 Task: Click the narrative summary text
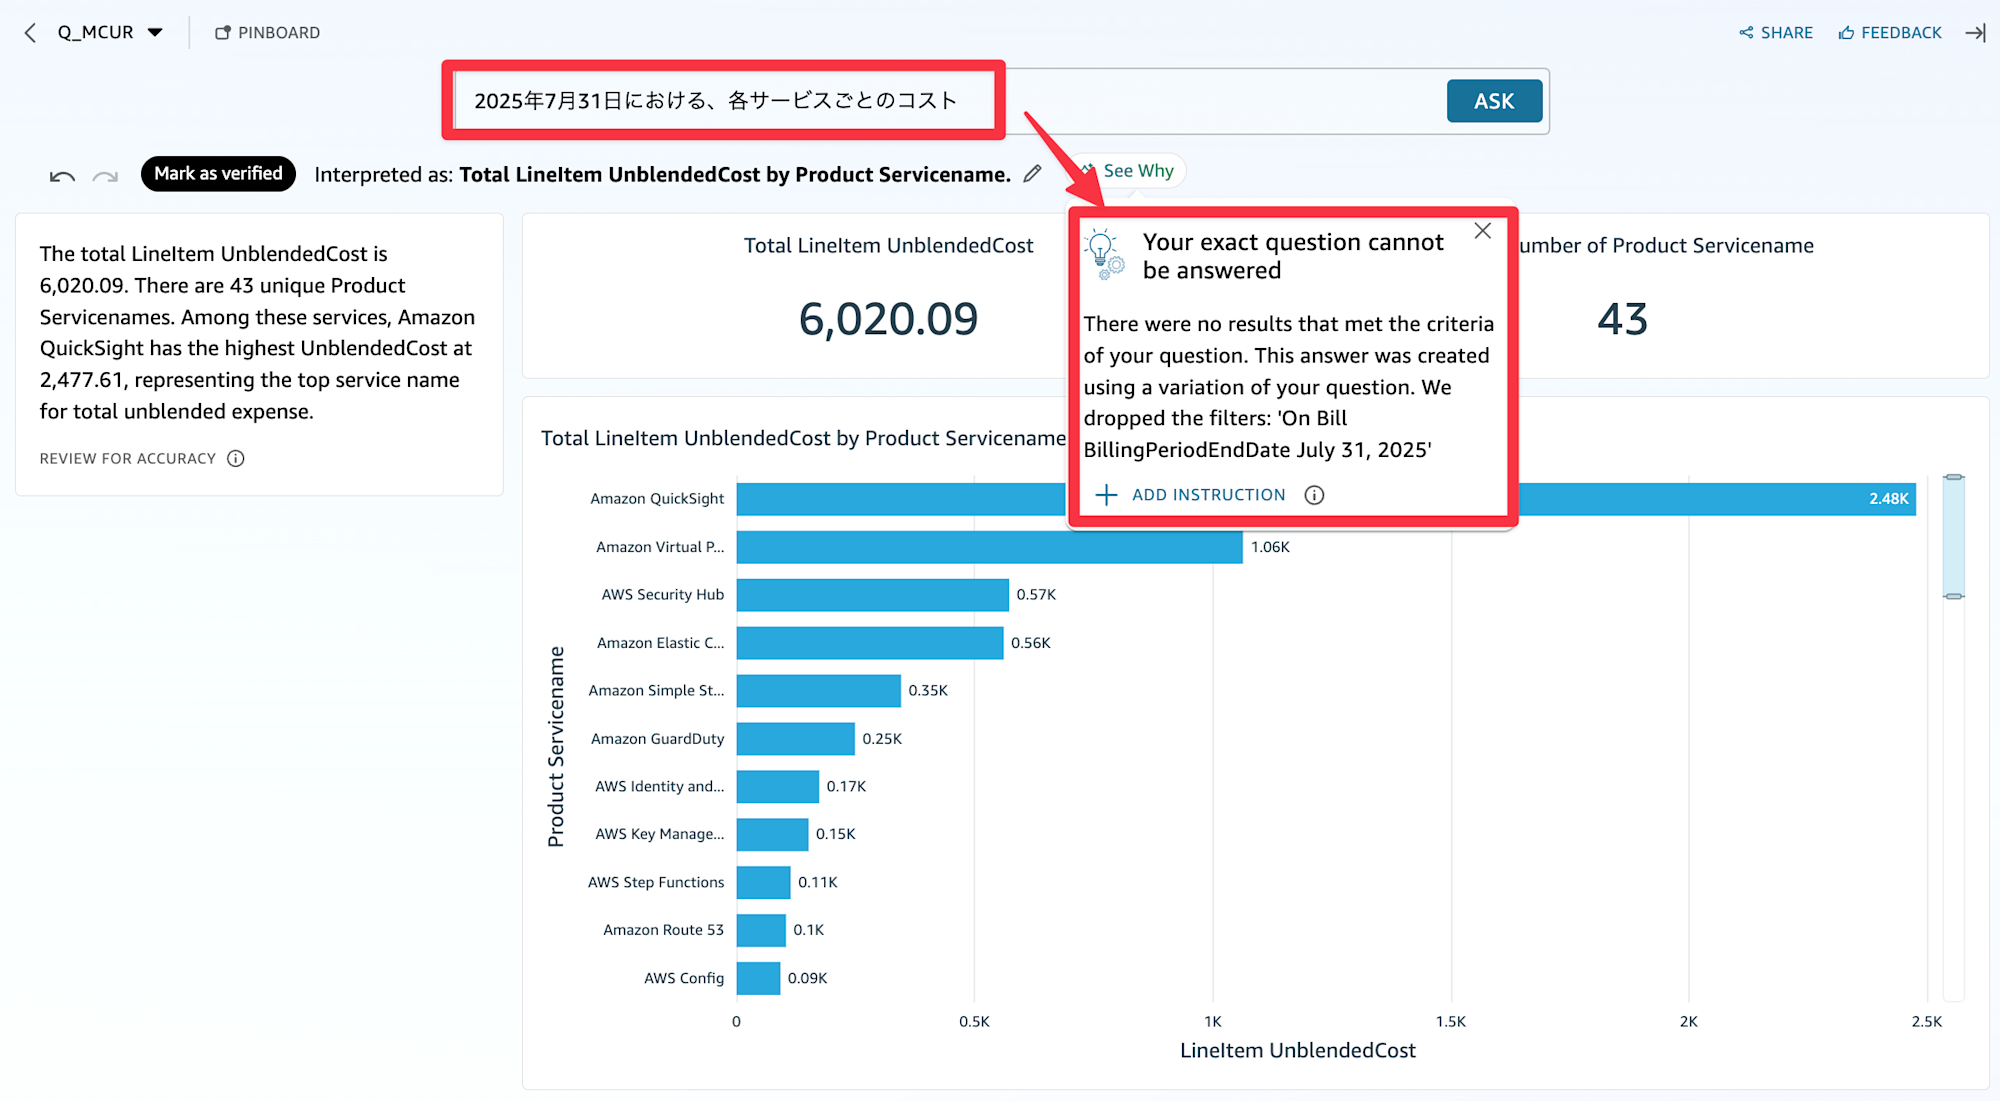coord(257,333)
